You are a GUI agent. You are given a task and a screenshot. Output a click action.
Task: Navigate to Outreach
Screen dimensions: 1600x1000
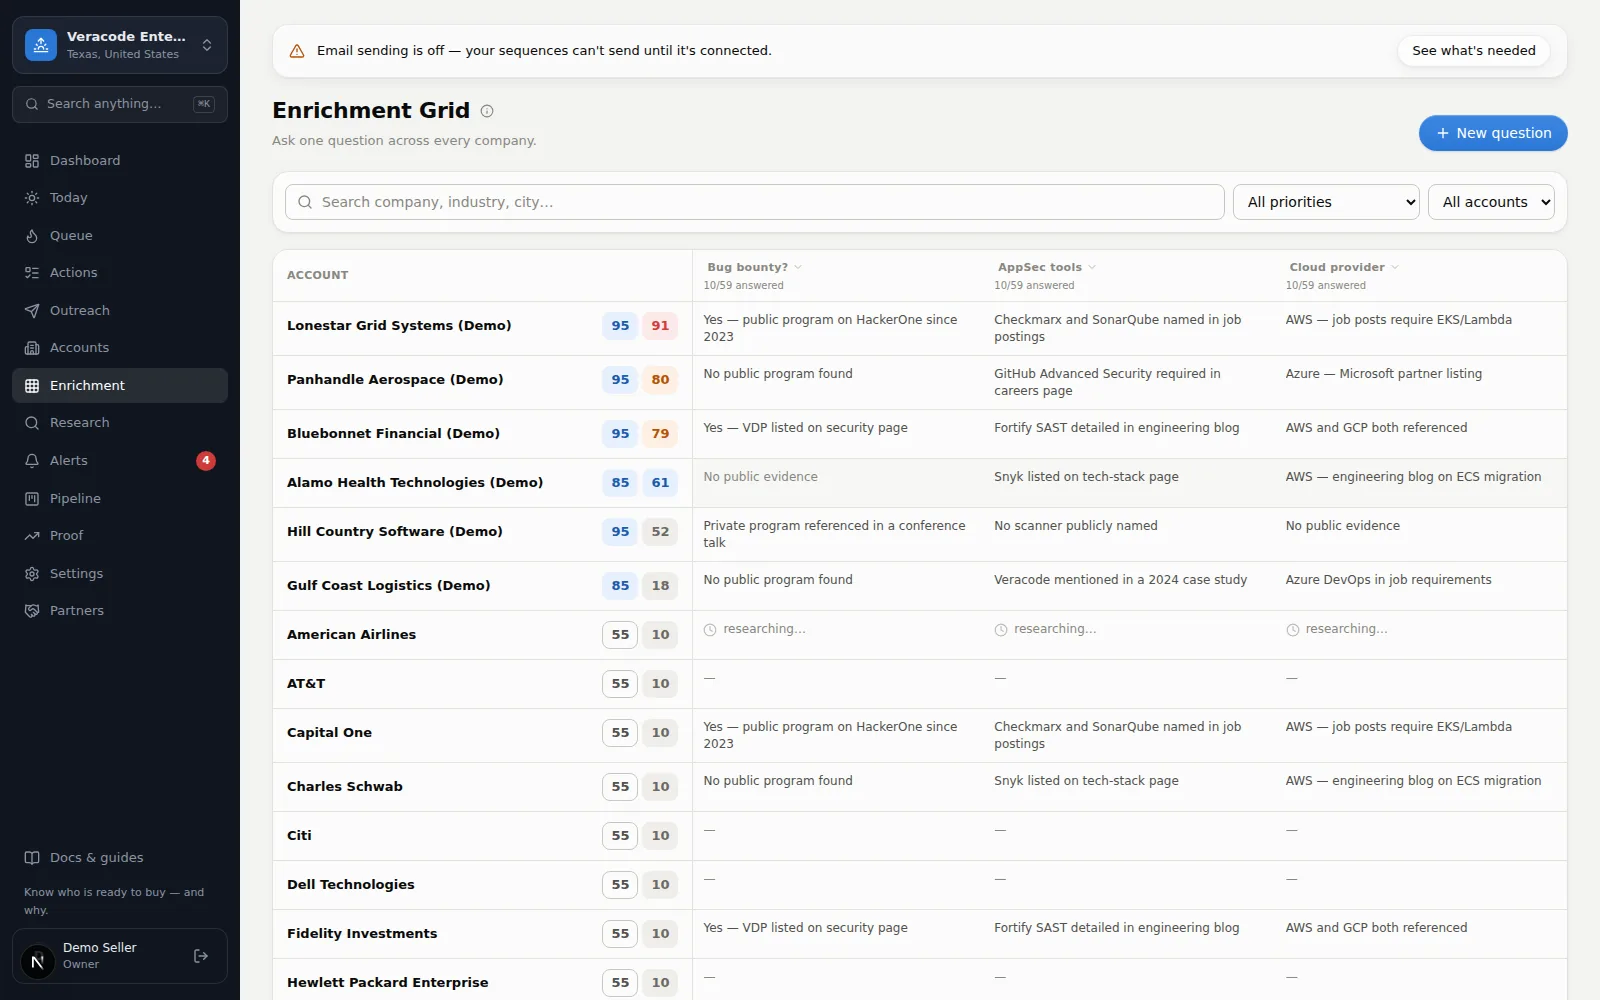click(x=120, y=311)
